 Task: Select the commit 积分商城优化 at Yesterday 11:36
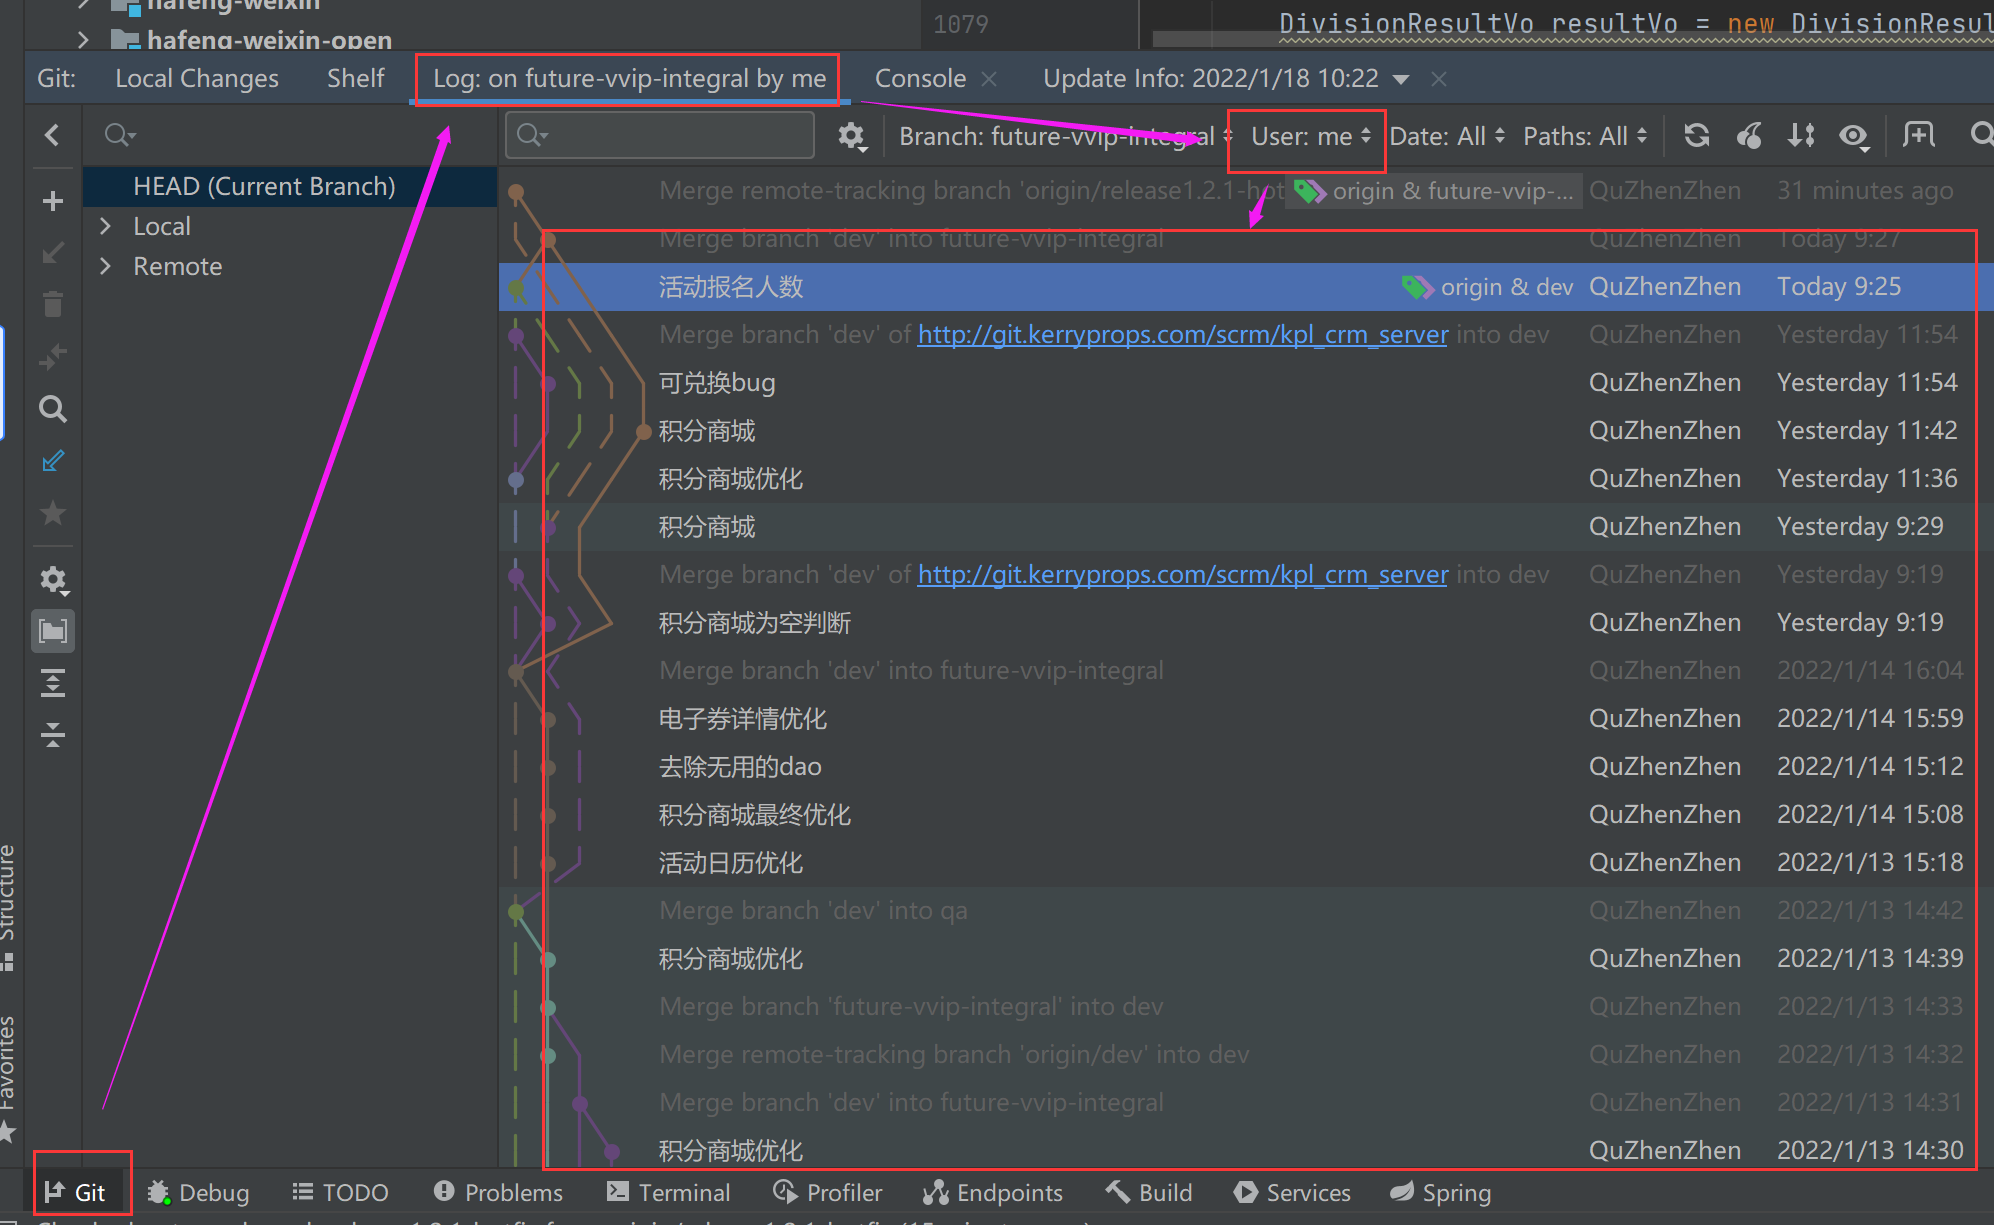point(1246,479)
